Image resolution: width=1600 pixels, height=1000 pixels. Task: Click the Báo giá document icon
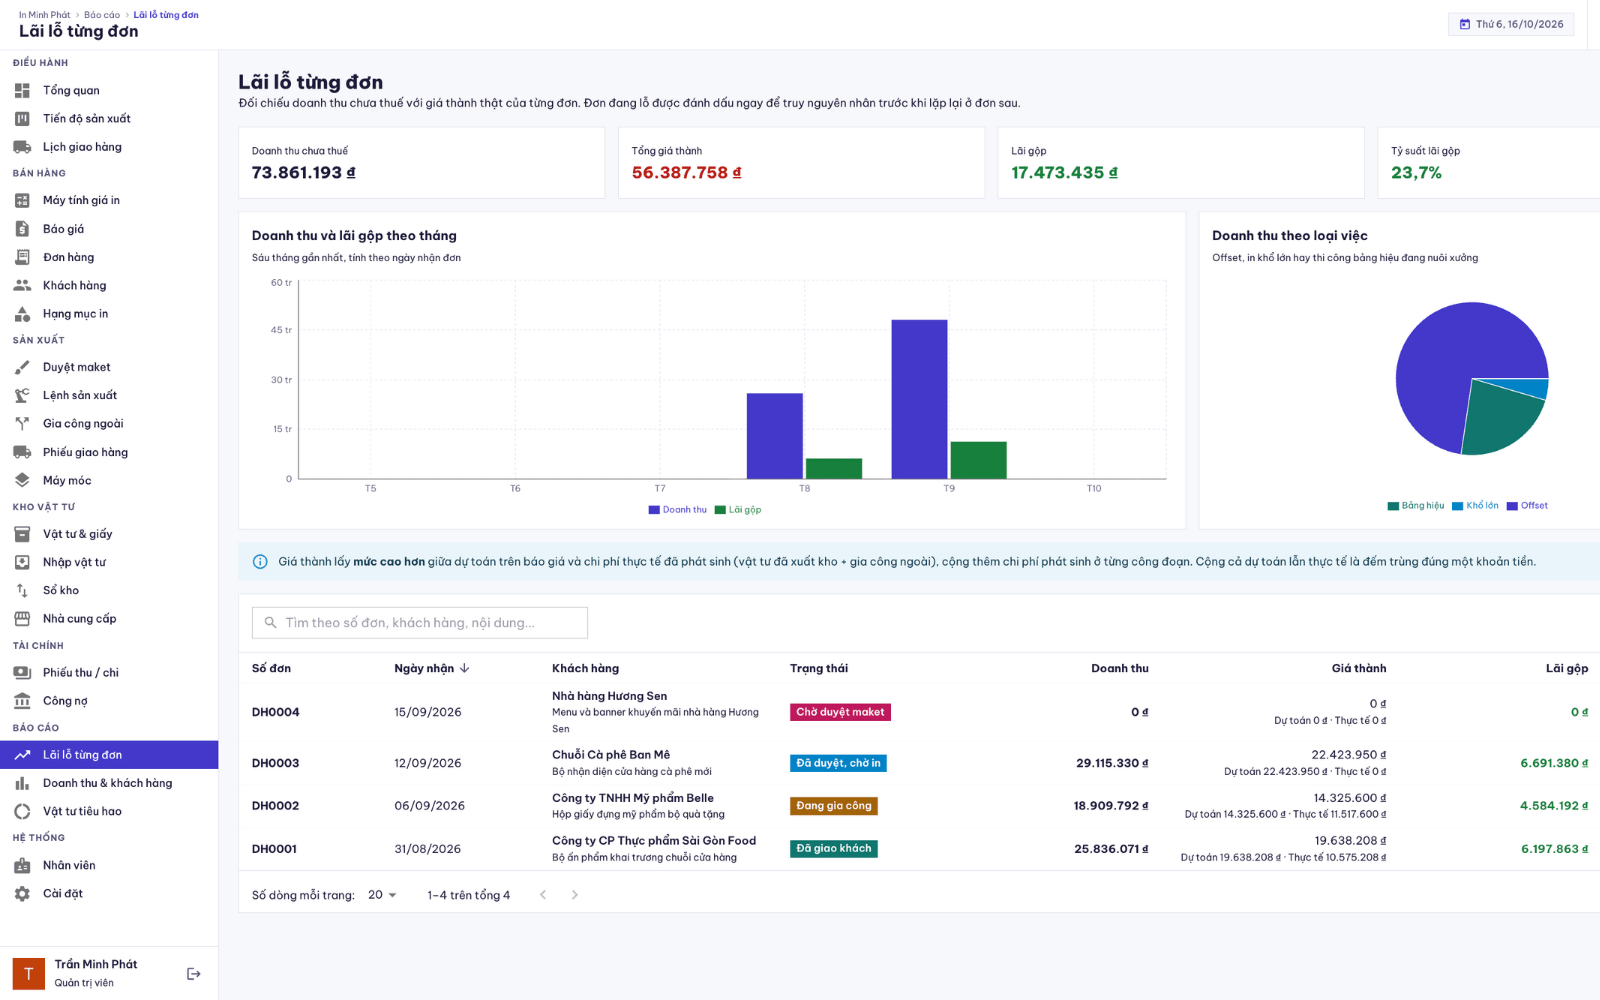pyautogui.click(x=22, y=229)
